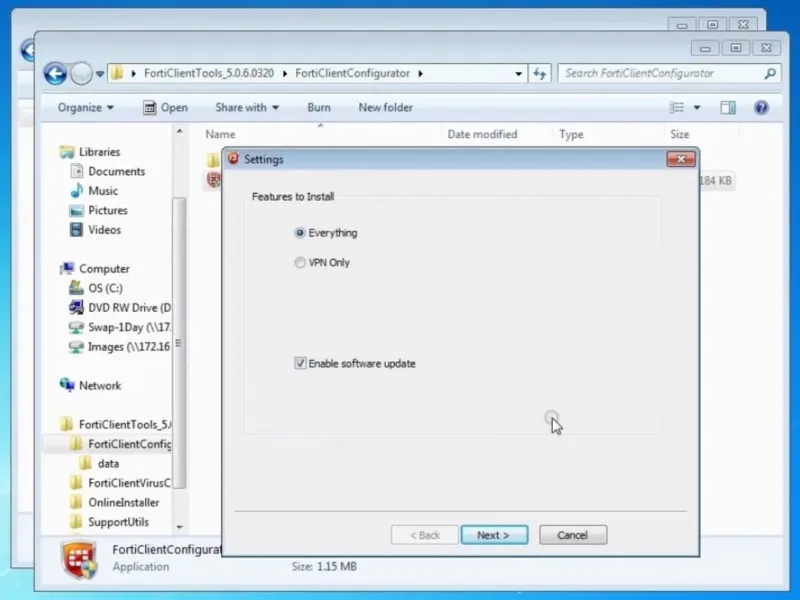Untick Enable software update checkbox
This screenshot has height=600, width=800.
[300, 363]
